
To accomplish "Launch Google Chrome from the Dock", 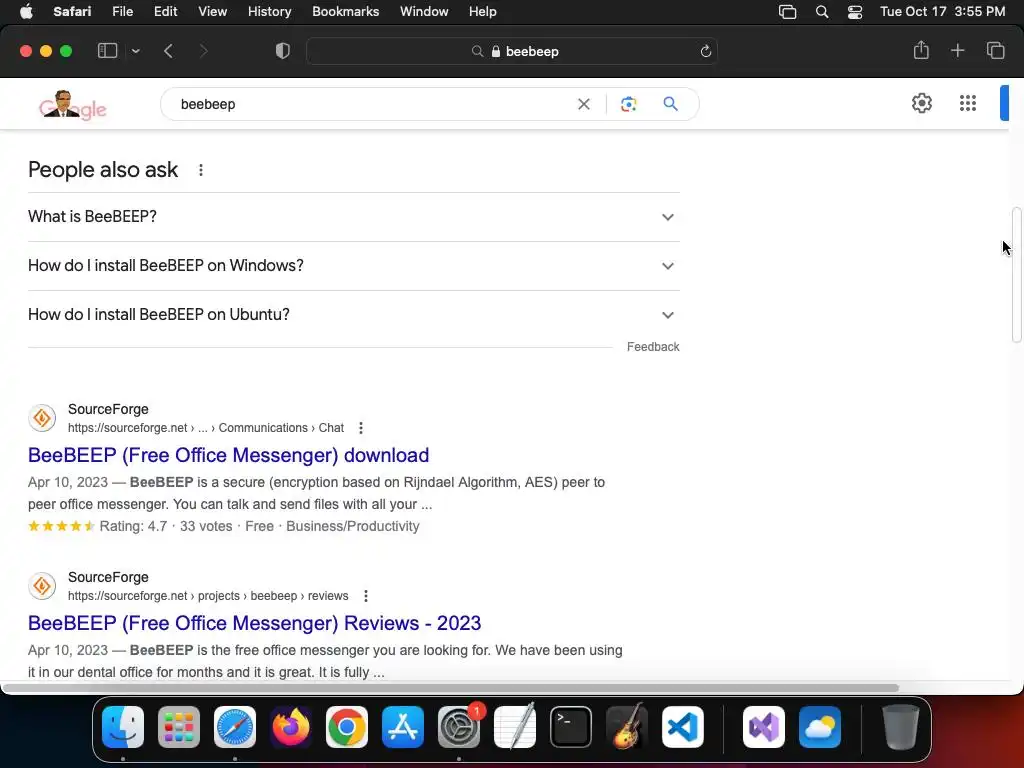I will [x=347, y=727].
